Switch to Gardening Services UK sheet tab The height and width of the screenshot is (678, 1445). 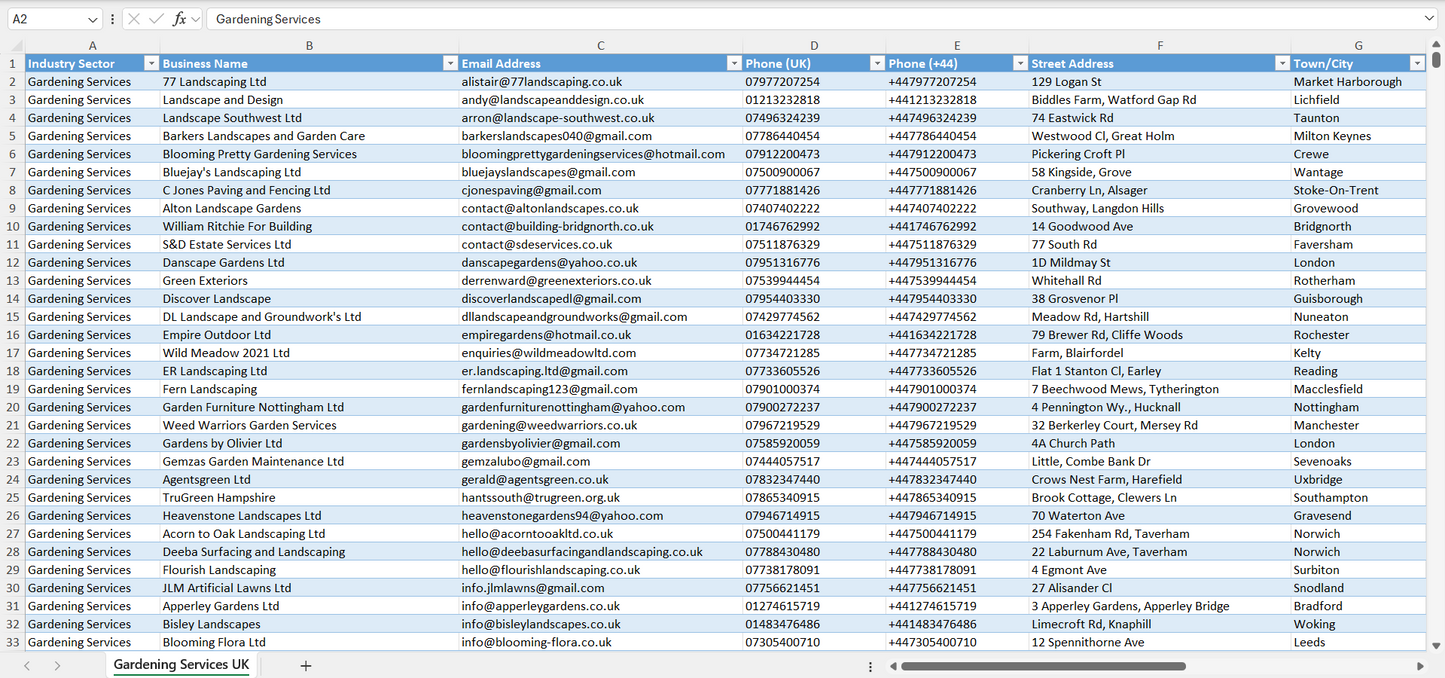pyautogui.click(x=181, y=665)
